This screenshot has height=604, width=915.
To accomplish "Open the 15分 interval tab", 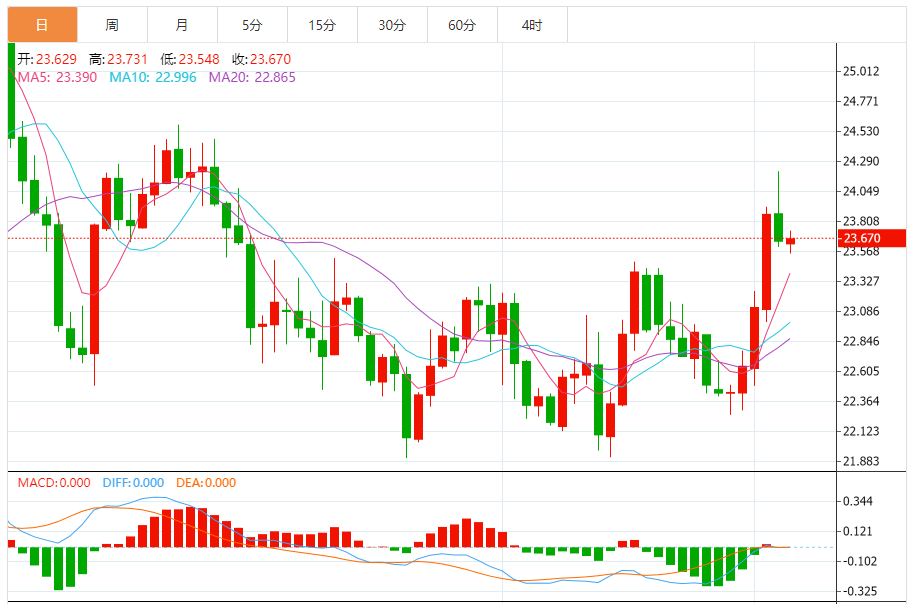I will coord(322,25).
